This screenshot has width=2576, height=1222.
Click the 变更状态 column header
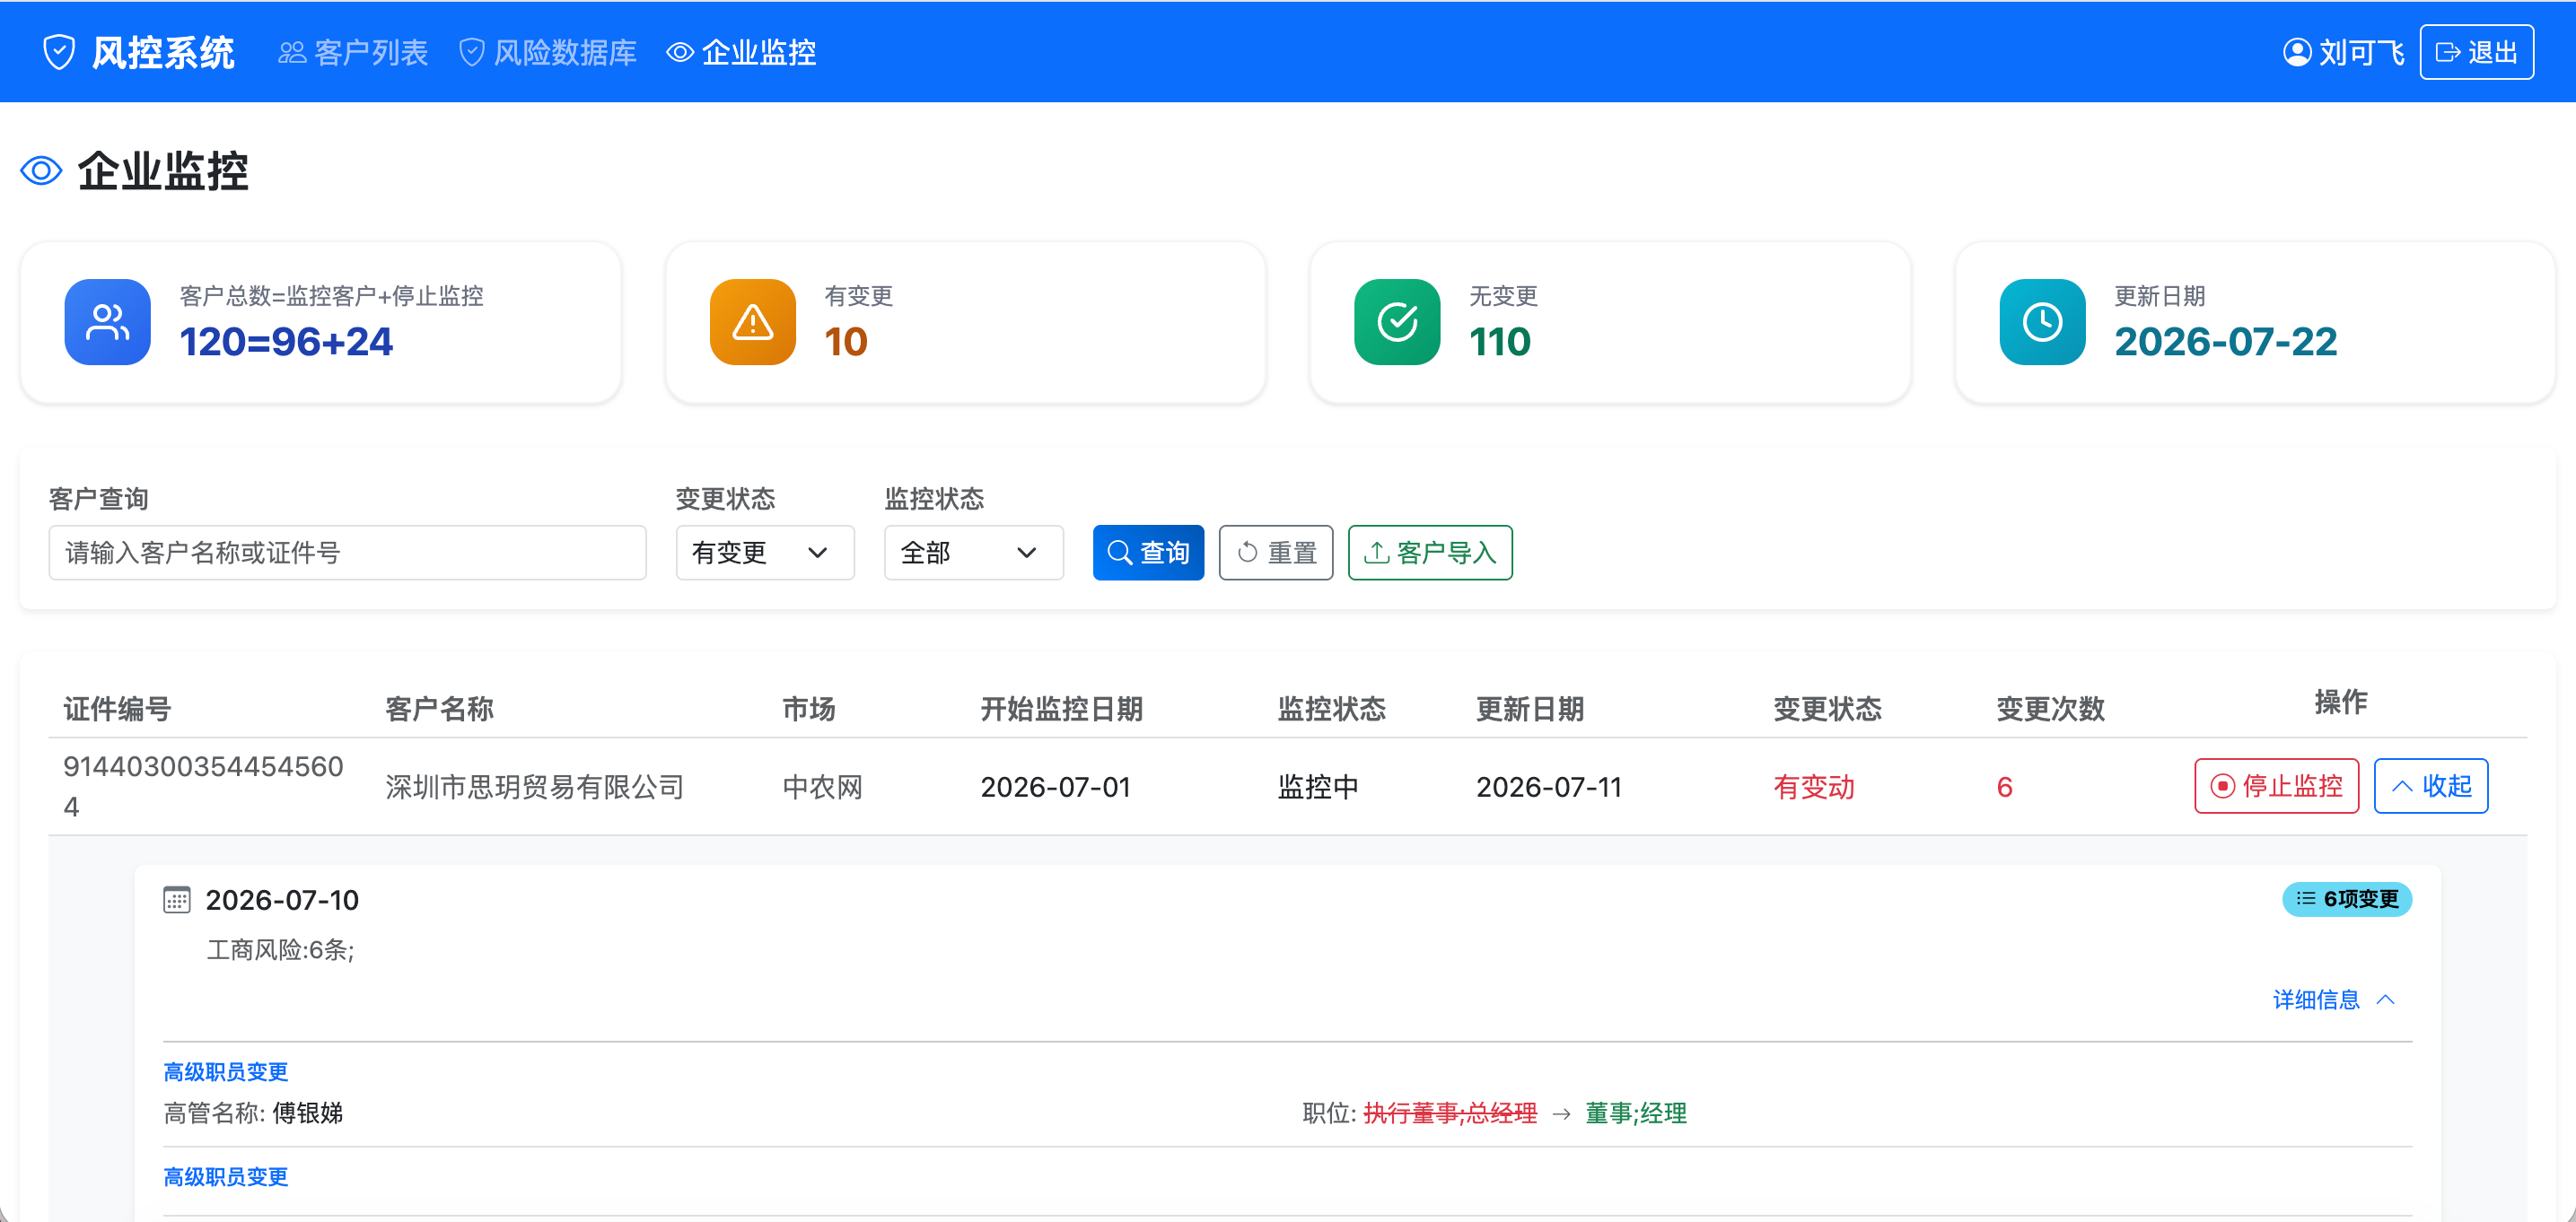pyautogui.click(x=1827, y=709)
